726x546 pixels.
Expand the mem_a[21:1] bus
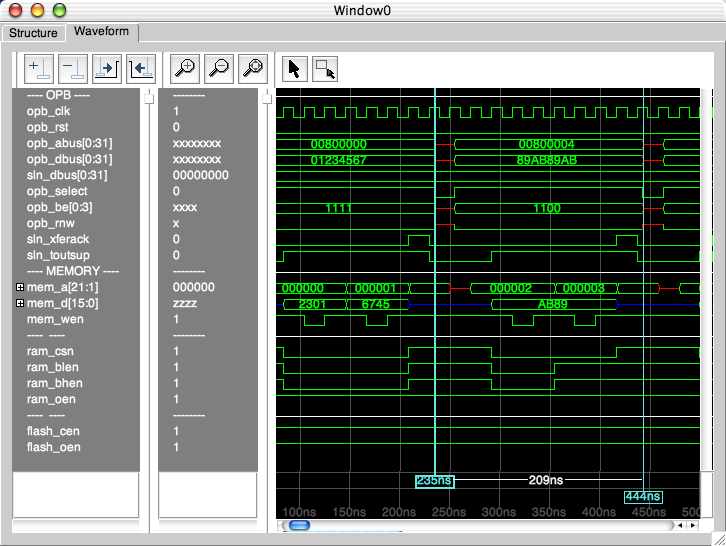(20, 287)
